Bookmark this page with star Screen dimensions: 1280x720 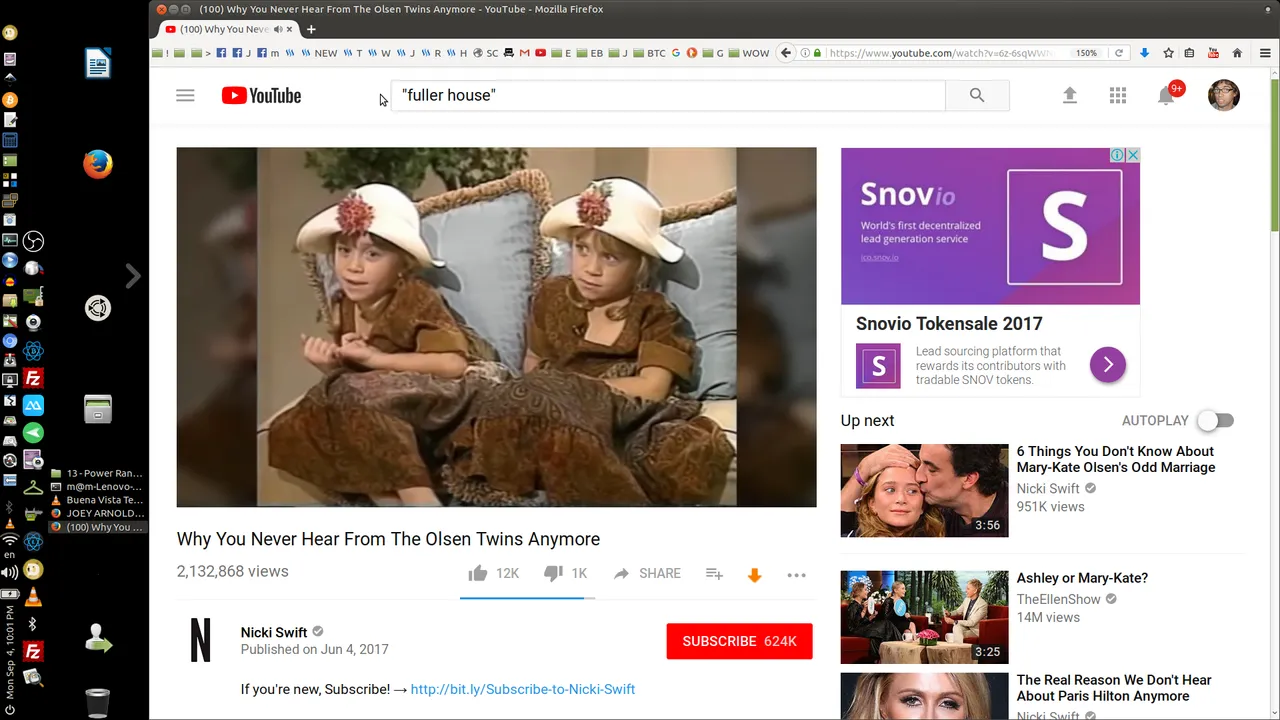(x=1168, y=53)
